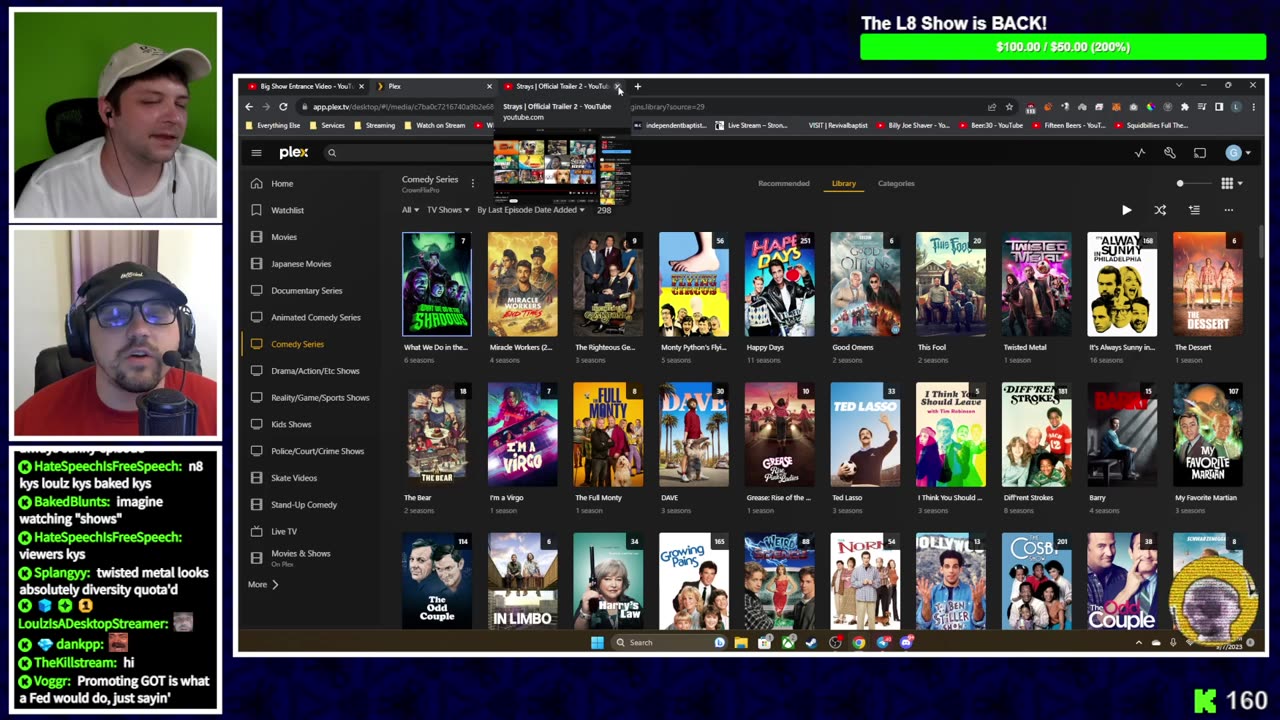Open Chrome from the taskbar
The image size is (1280, 720).
(858, 642)
